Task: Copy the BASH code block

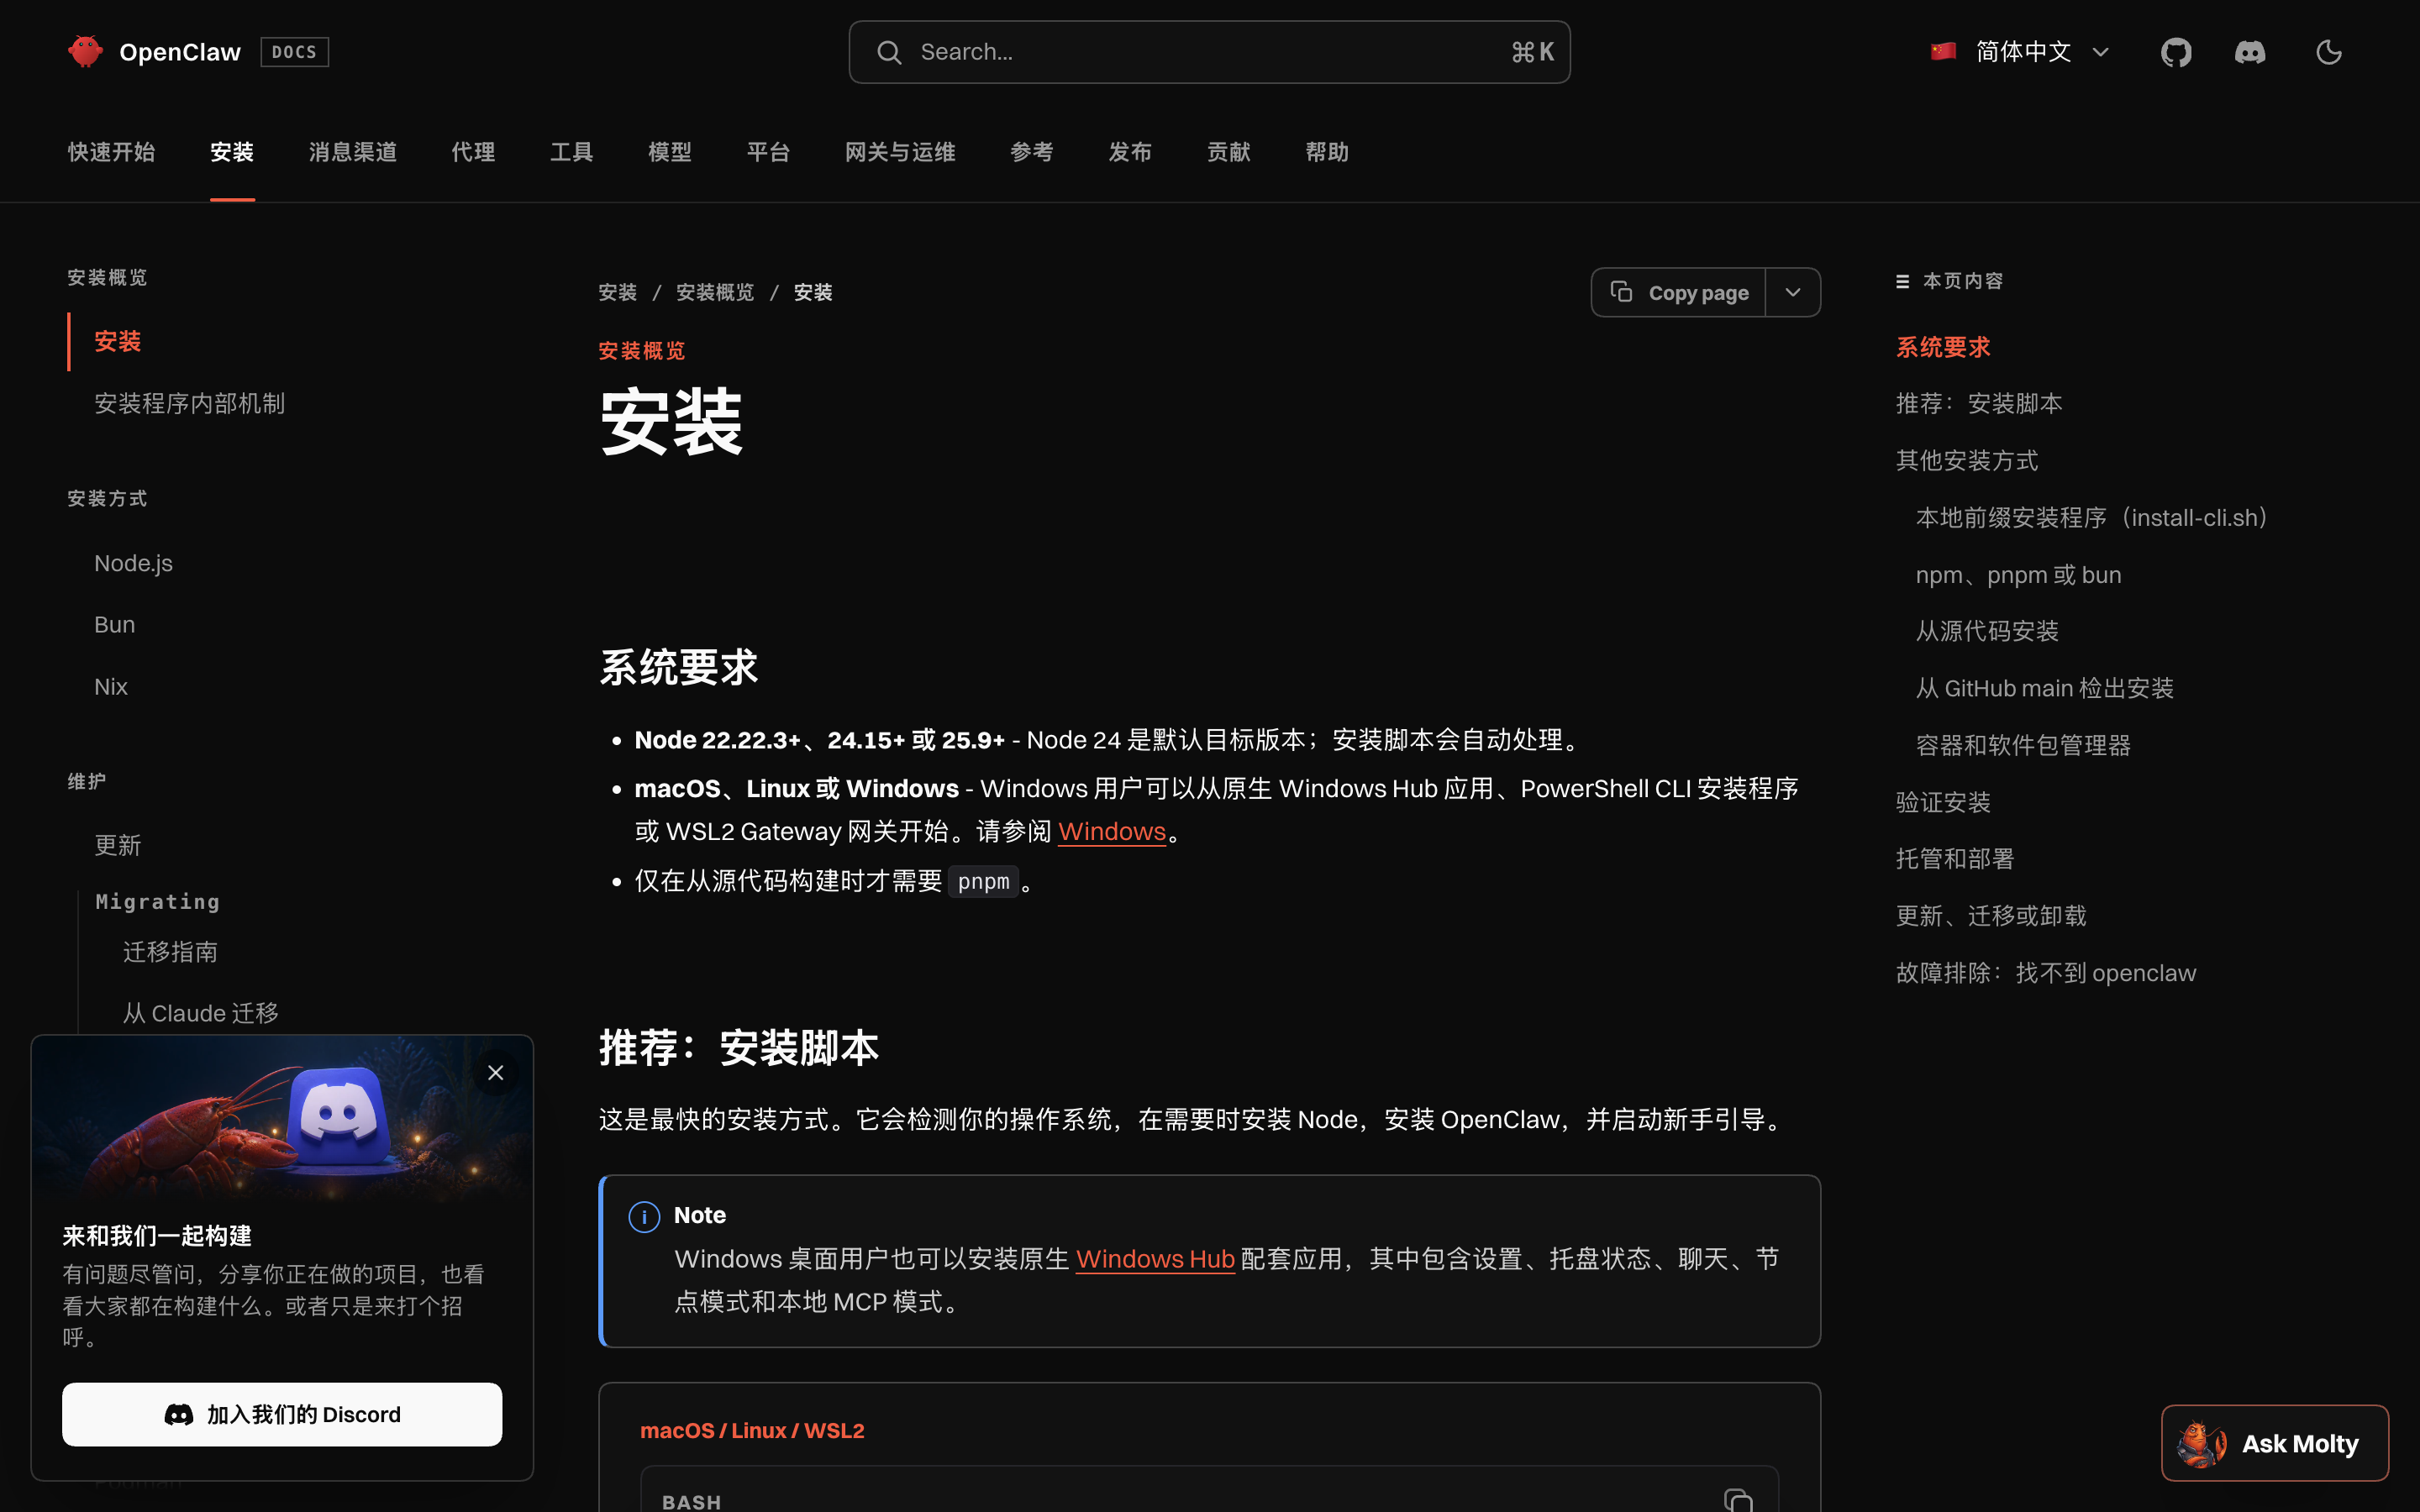Action: click(1738, 1500)
